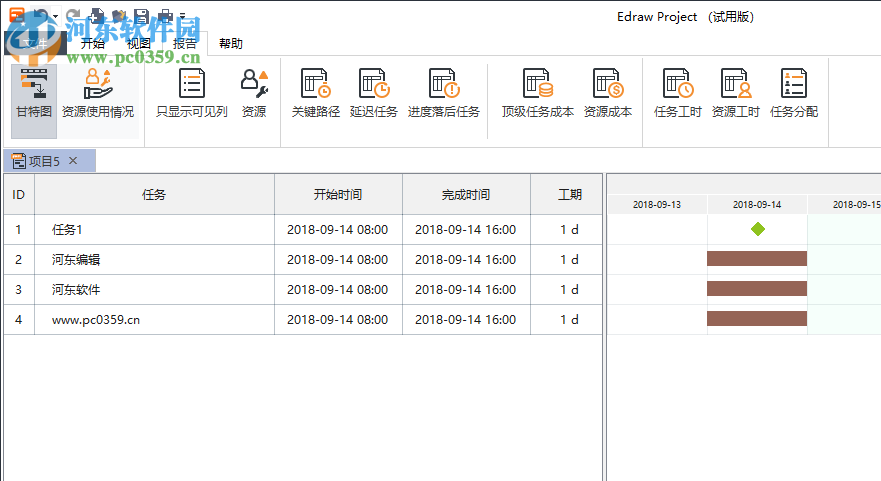
Task: Click the 开始时间 (Start time) column header
Action: (338, 194)
